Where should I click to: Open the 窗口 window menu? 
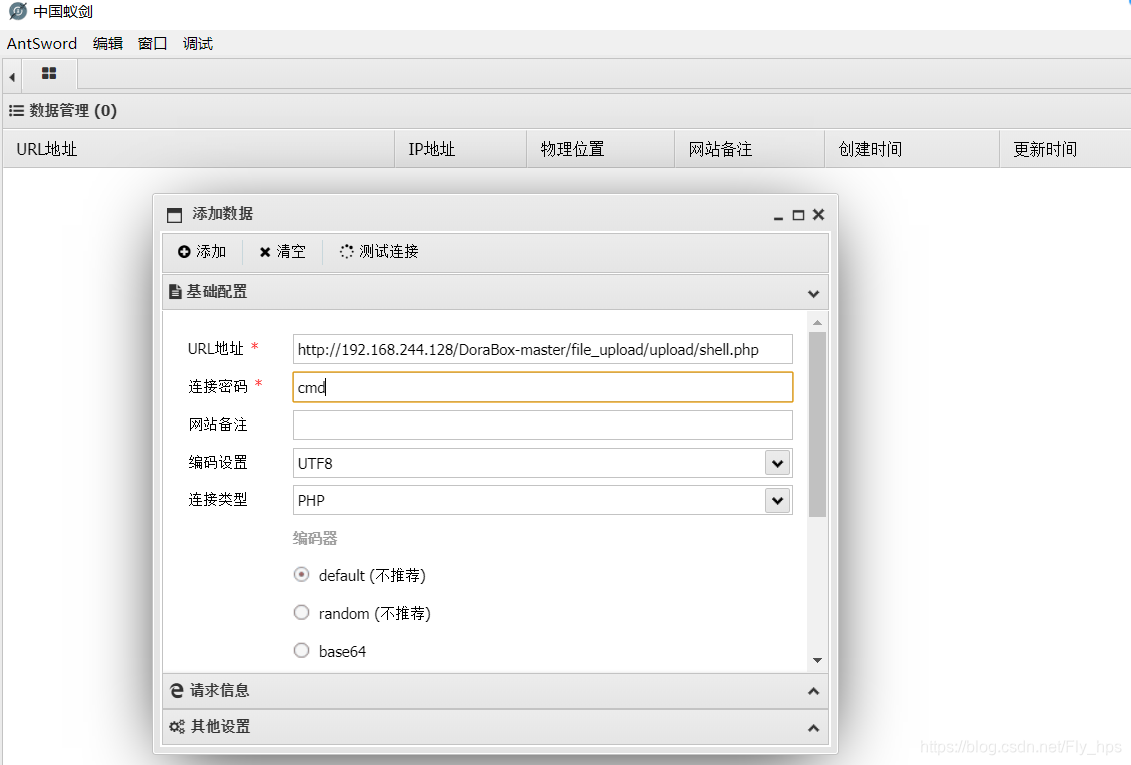click(152, 43)
